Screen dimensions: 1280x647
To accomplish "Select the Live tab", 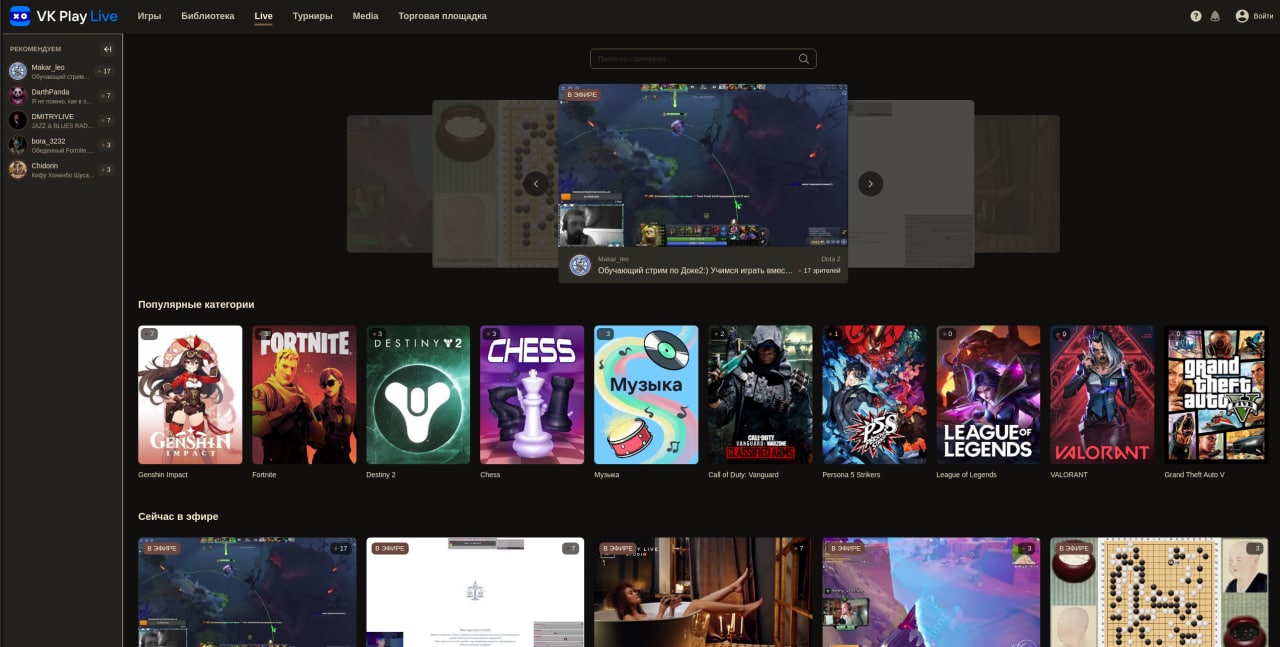I will click(263, 16).
